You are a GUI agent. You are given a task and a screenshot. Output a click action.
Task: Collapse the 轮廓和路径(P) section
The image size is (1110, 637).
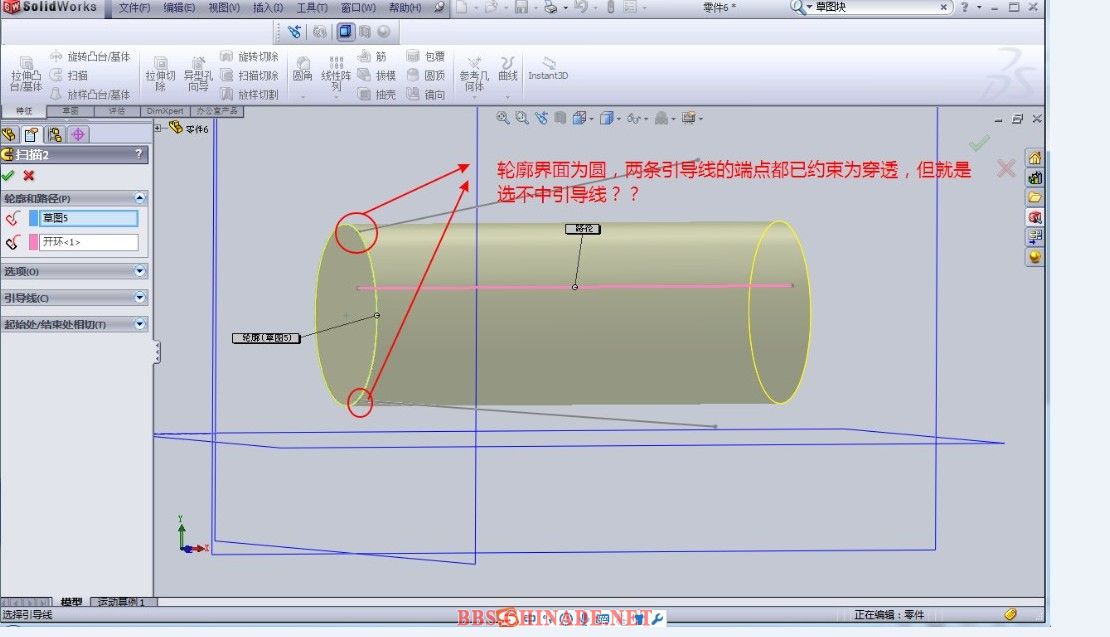[139, 198]
